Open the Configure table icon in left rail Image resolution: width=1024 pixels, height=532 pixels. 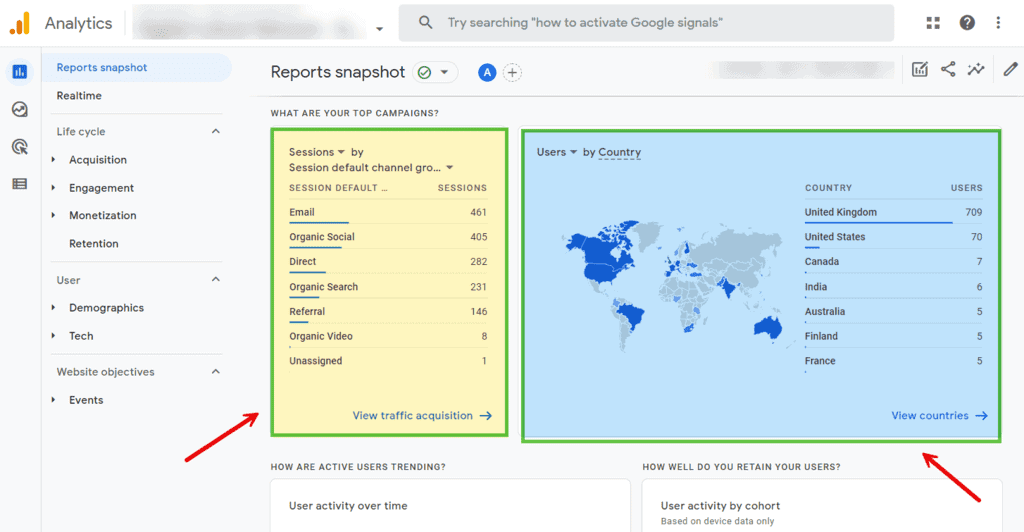(x=20, y=184)
